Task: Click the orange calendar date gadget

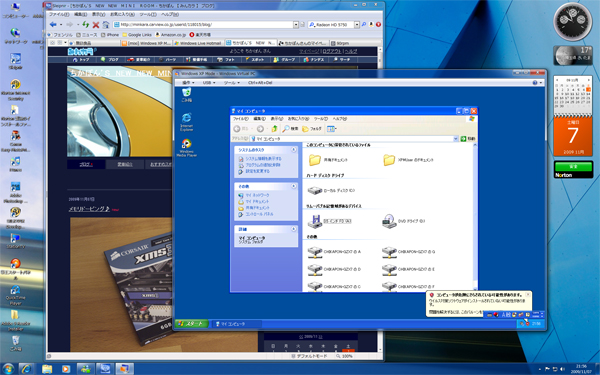Action: pos(573,136)
